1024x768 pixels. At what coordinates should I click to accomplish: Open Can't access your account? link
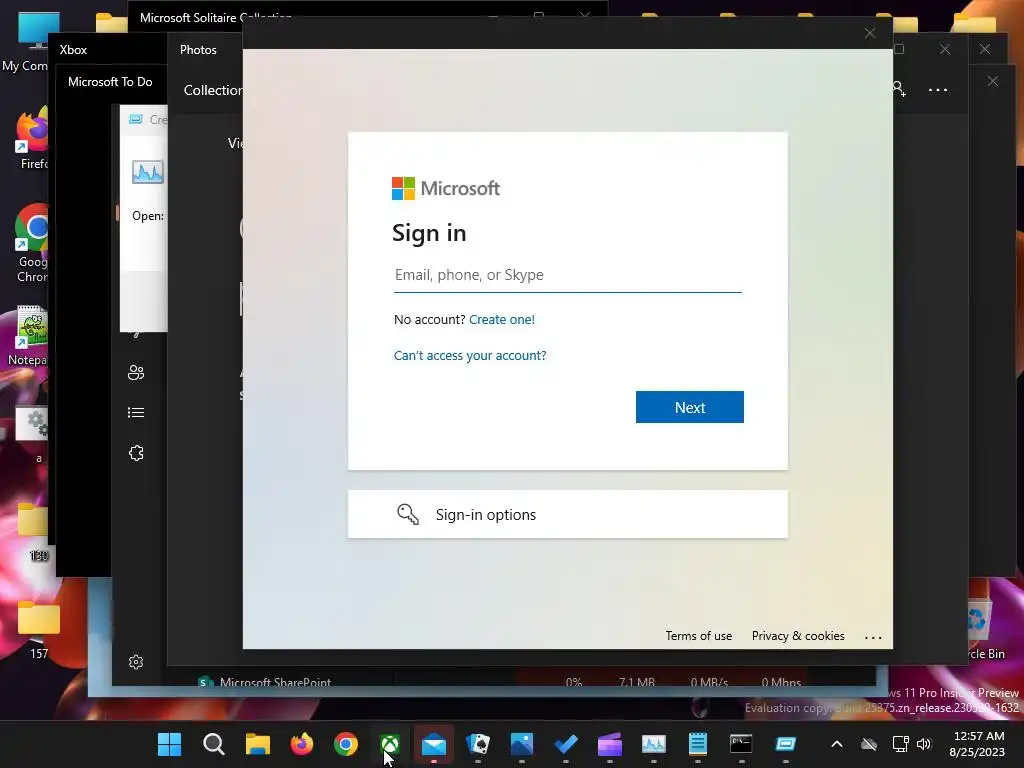pos(470,355)
